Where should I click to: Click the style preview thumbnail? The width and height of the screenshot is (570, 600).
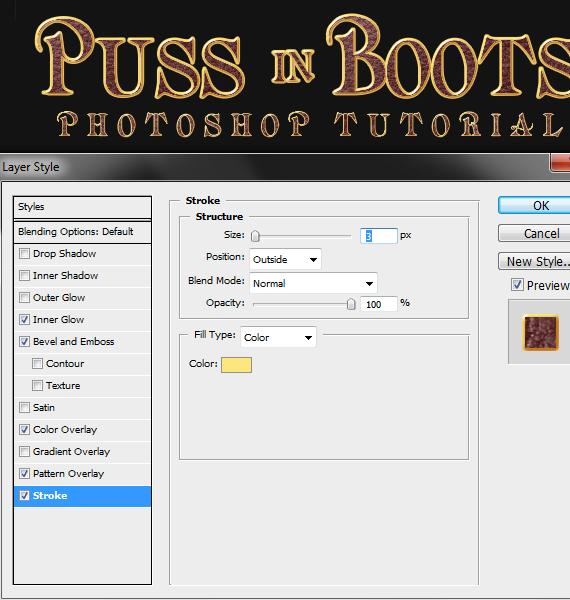[541, 333]
